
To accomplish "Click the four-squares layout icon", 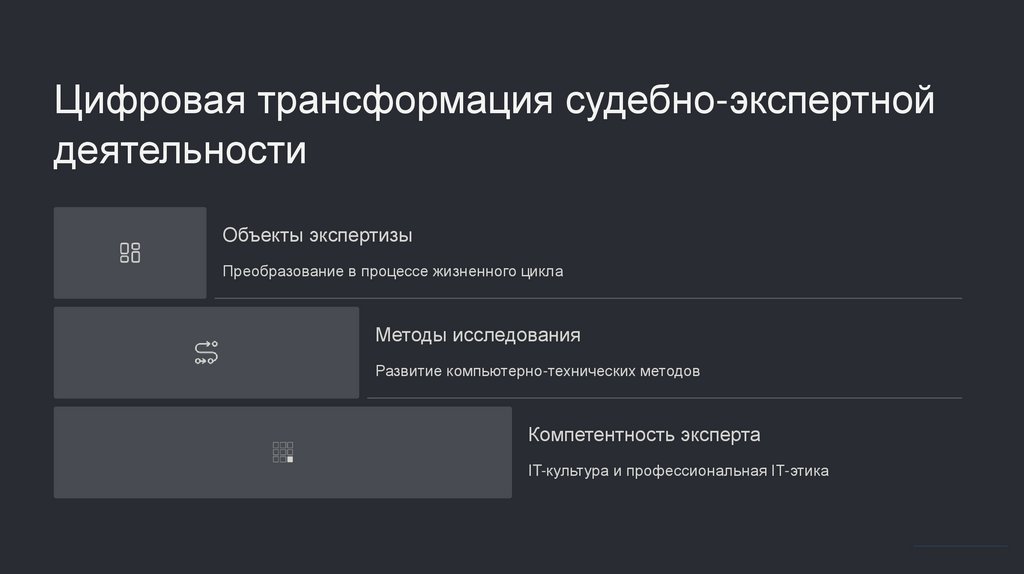I will 130,253.
